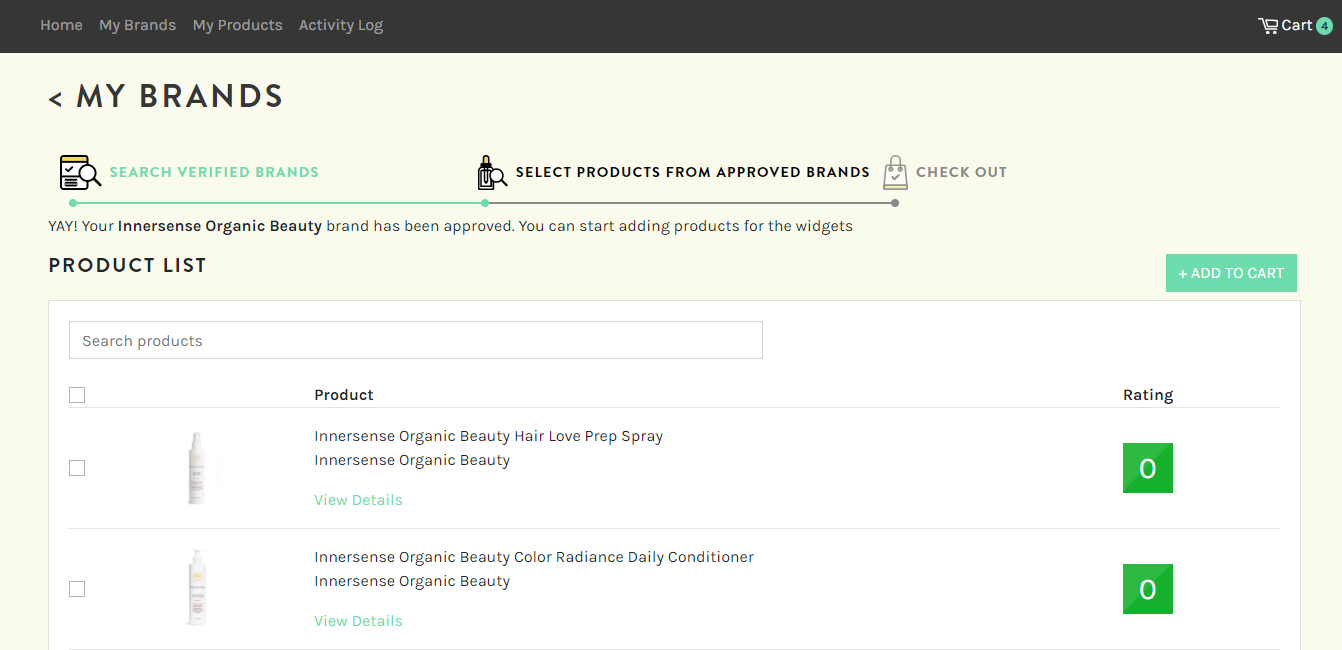
Task: Click the Check Out step label
Action: (x=961, y=172)
